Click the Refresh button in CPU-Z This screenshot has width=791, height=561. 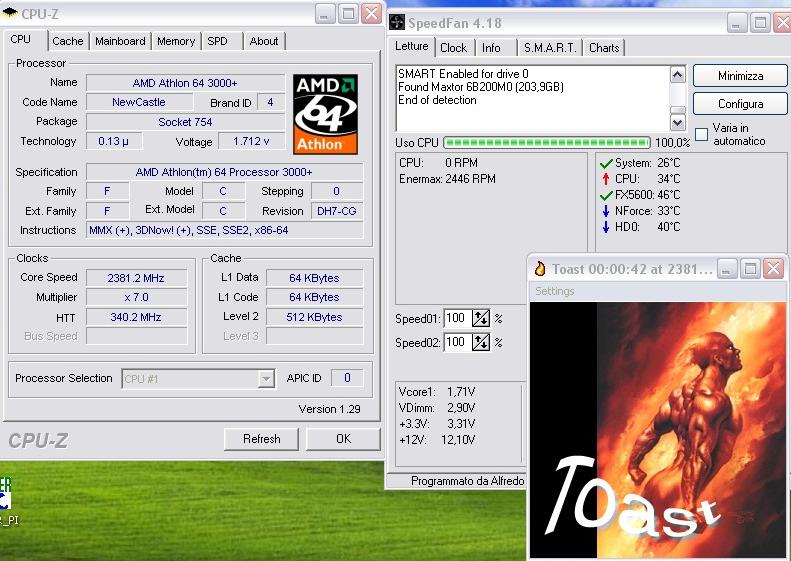261,439
